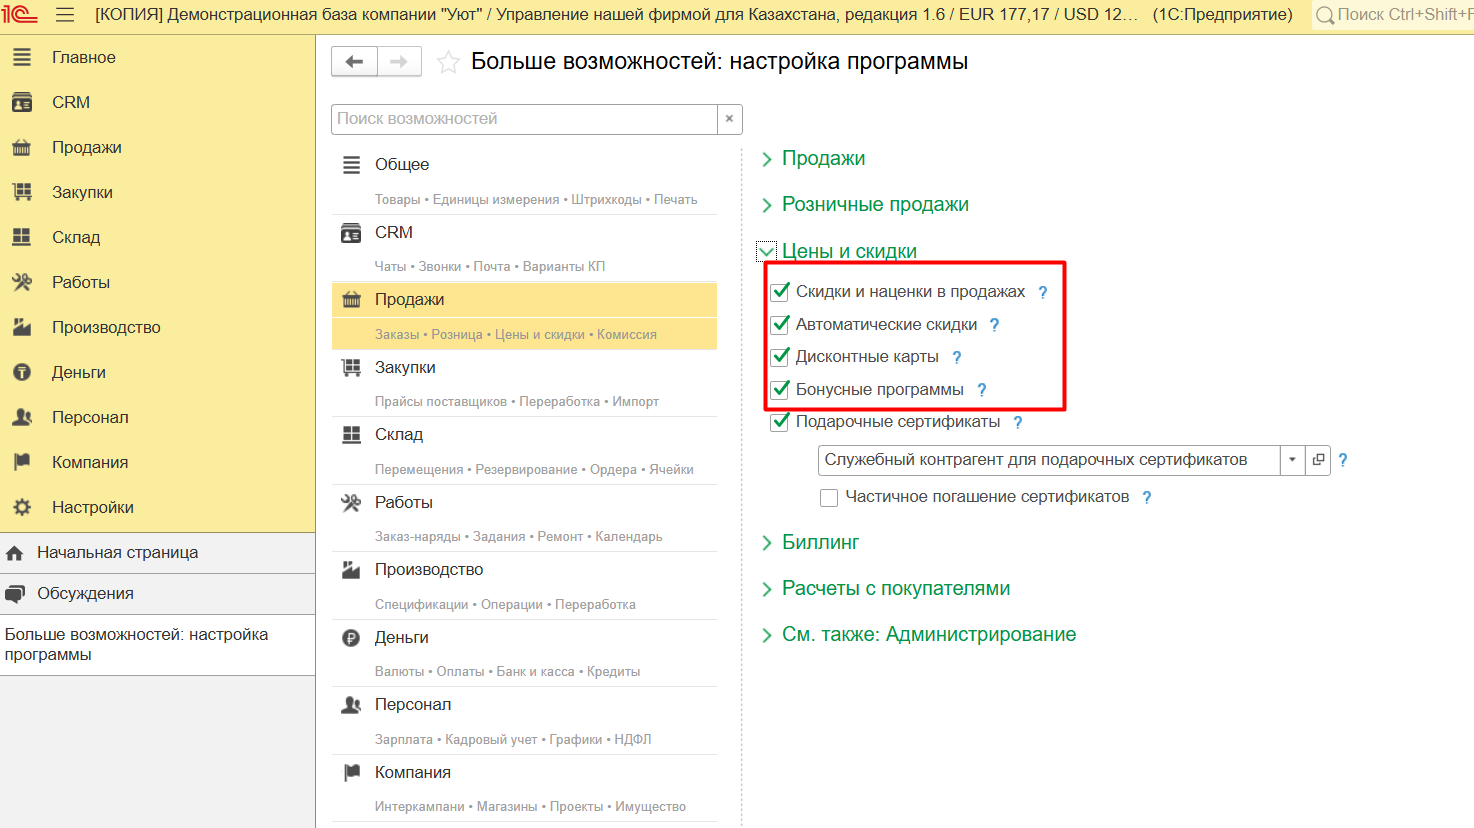The width and height of the screenshot is (1474, 828).
Task: Select Закупки in the settings category list
Action: click(x=405, y=368)
